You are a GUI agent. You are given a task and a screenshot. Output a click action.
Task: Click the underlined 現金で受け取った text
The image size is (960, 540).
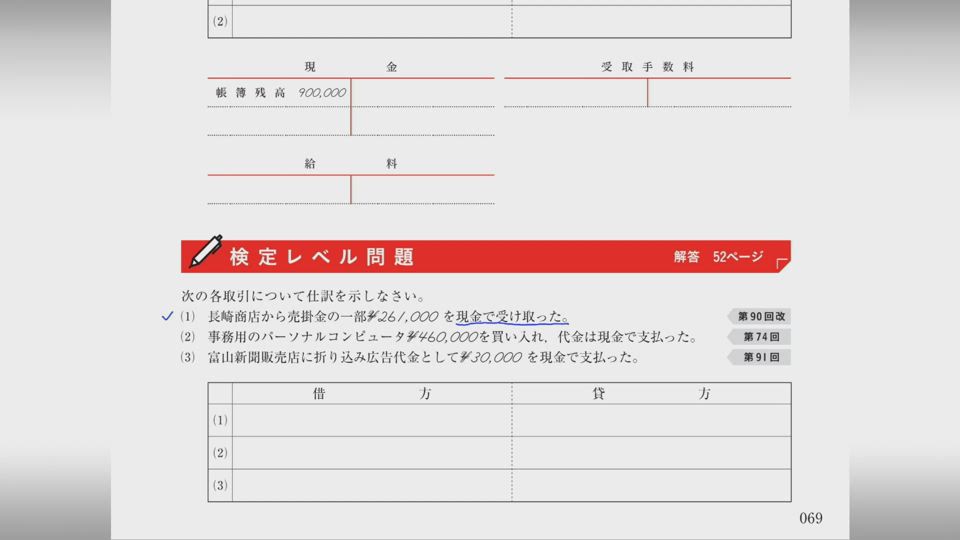(x=511, y=316)
